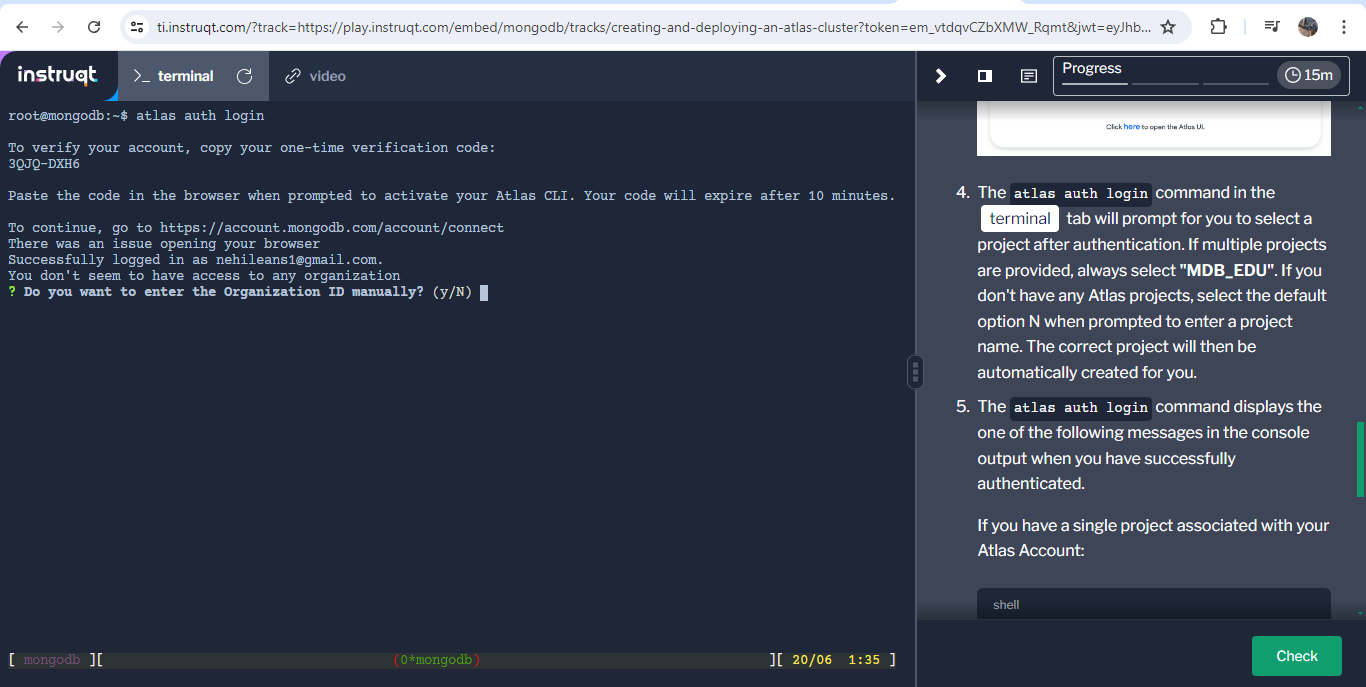
Task: Open the browser extensions puzzle icon
Action: coord(1218,27)
